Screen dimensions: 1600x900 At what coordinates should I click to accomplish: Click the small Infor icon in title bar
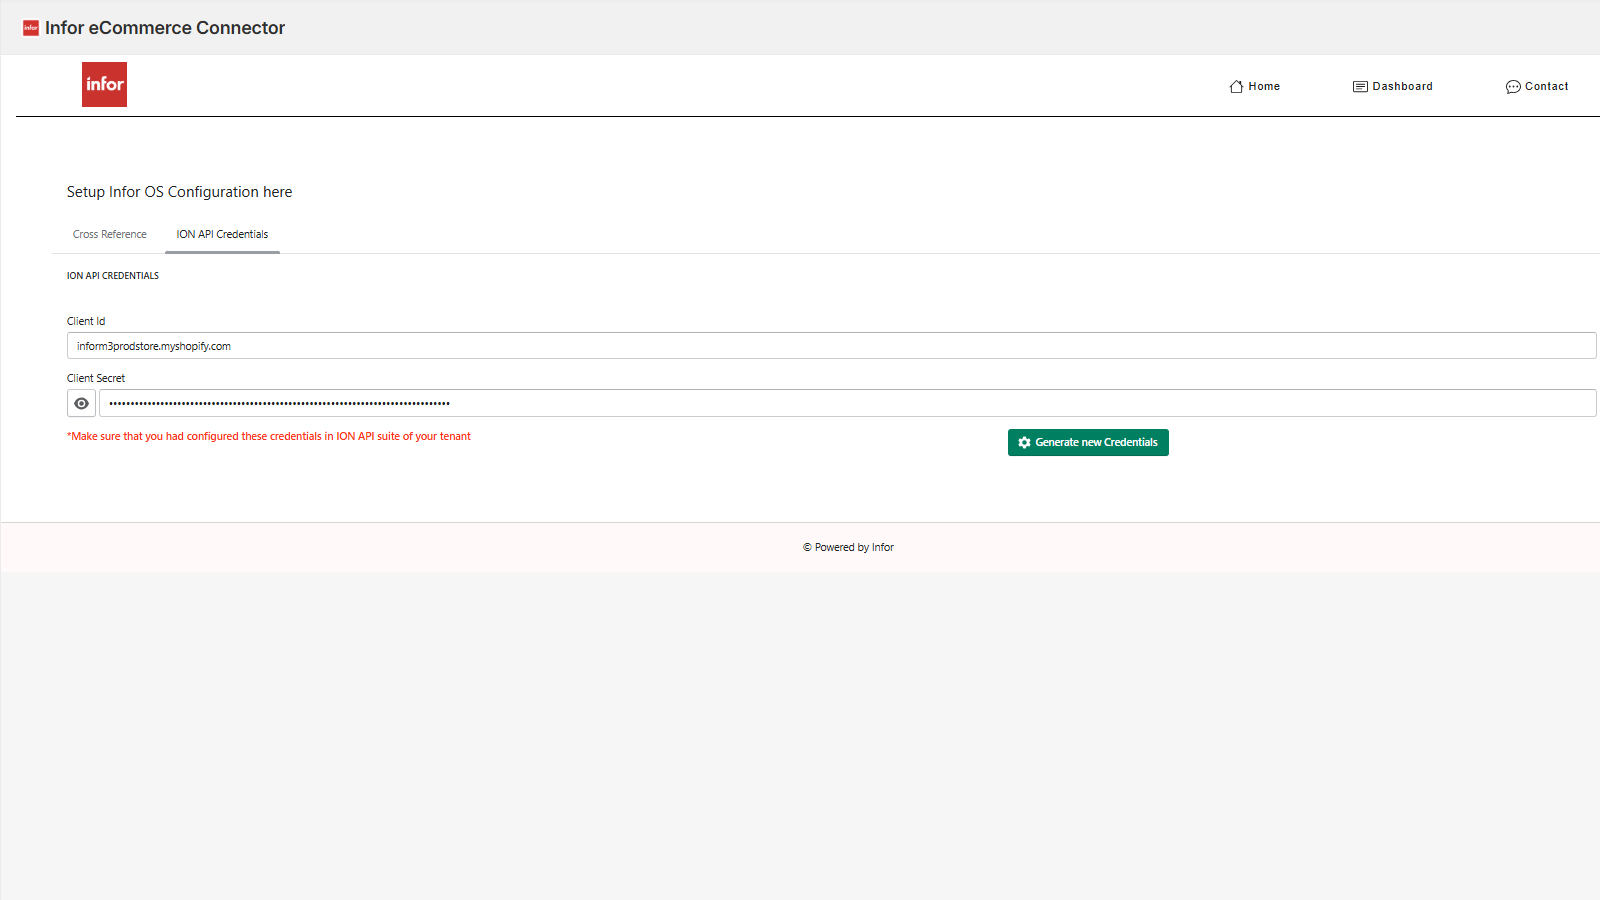click(31, 28)
